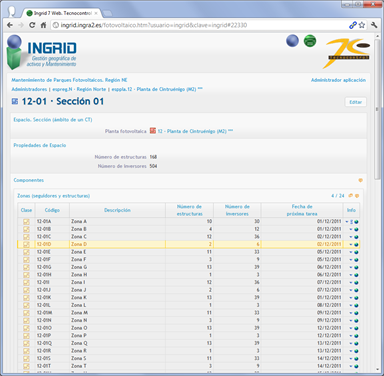Open the Chrome wrench settings menu
384x376 pixels.
coord(374,25)
